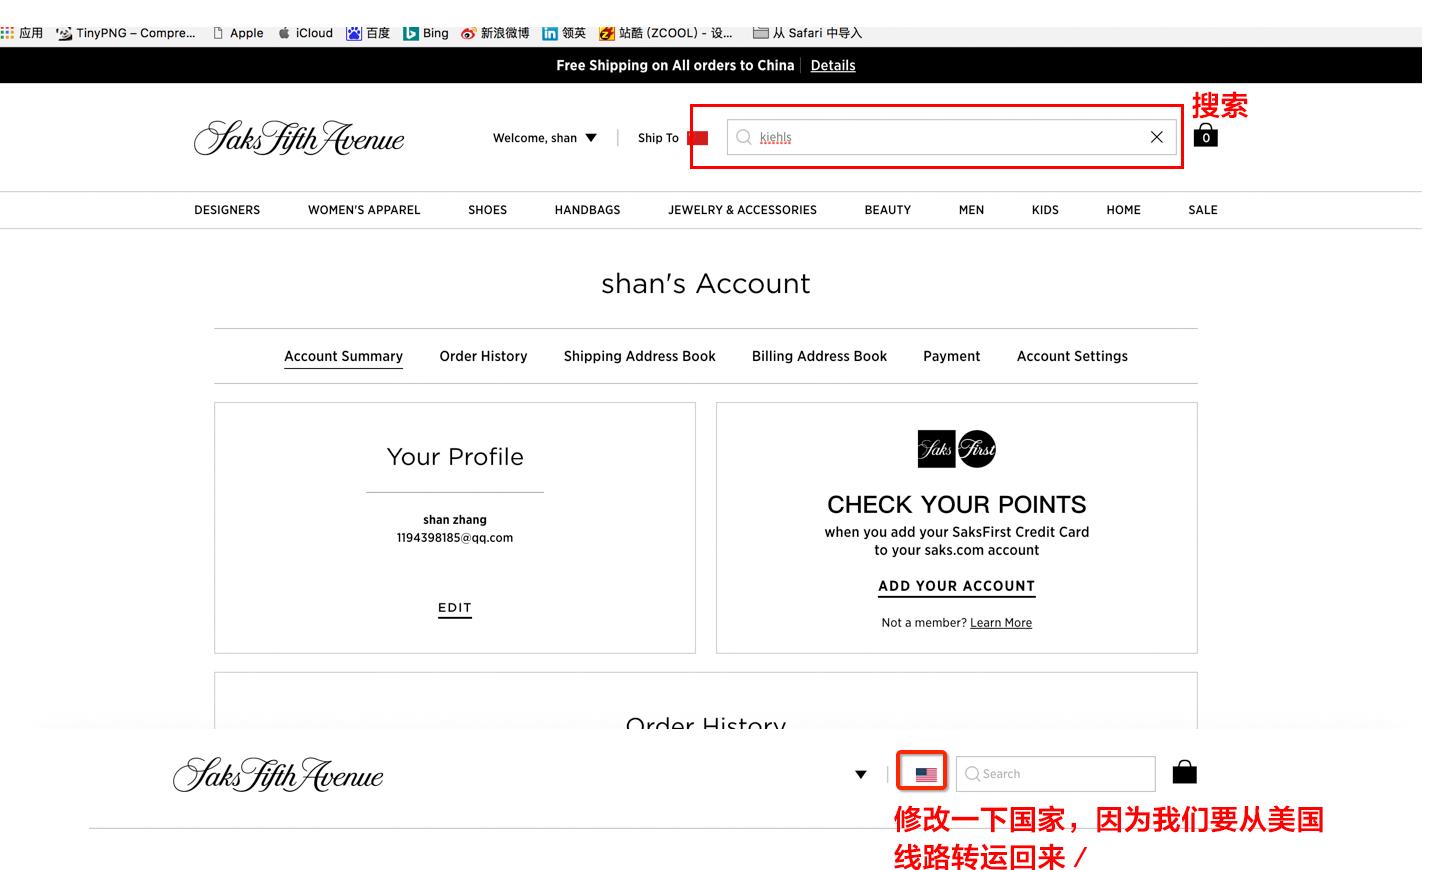This screenshot has width=1450, height=870.
Task: Open the 领英 LinkedIn bookmark
Action: pyautogui.click(x=564, y=33)
